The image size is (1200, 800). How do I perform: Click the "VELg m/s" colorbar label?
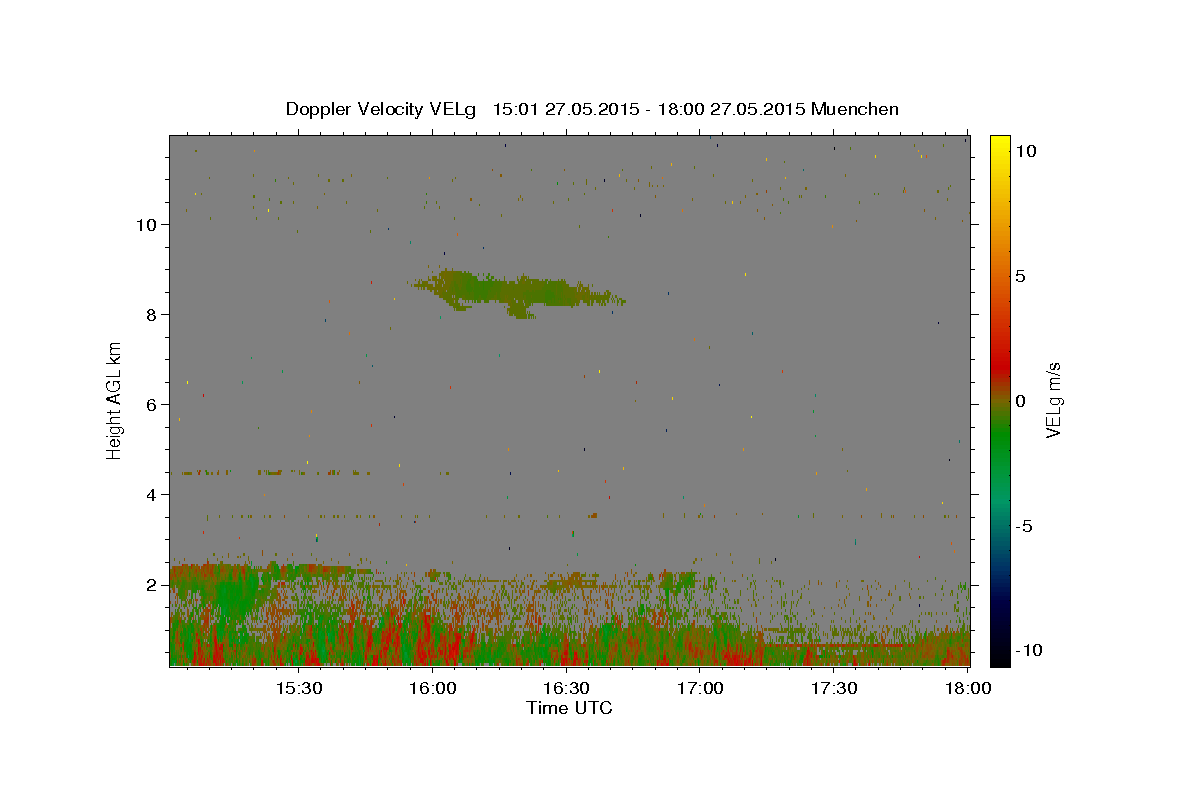(1053, 400)
